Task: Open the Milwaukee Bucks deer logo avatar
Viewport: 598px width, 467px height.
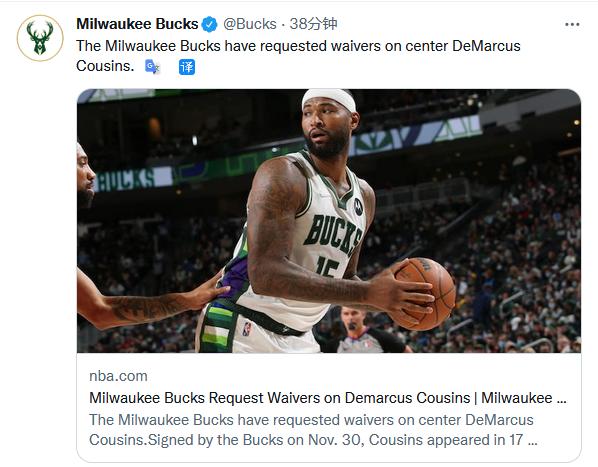Action: pyautogui.click(x=40, y=38)
